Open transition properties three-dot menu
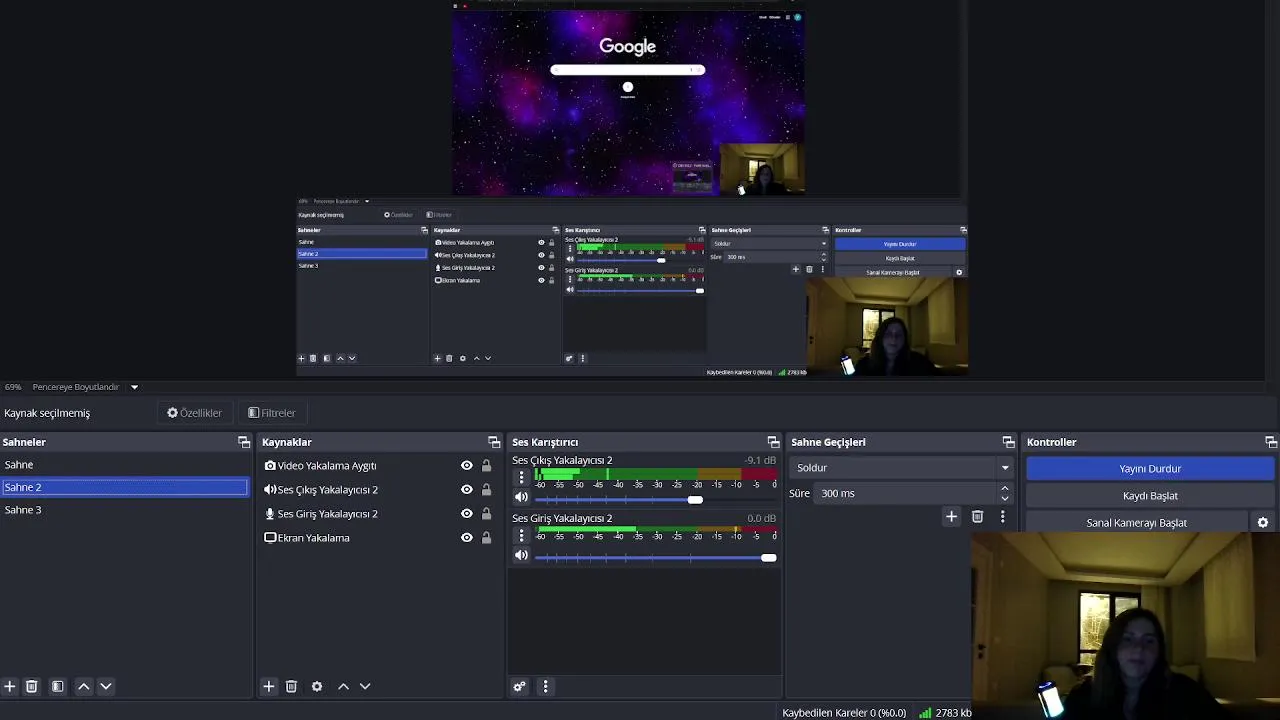1280x720 pixels. (x=1002, y=516)
